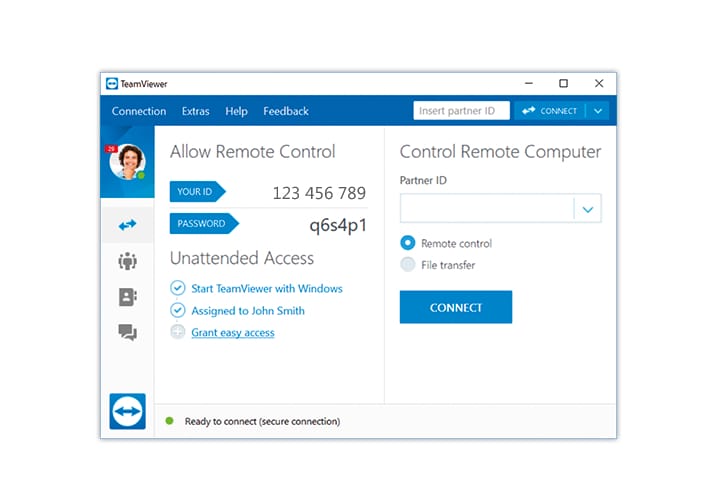Screen dimensions: 703x492
Task: Click the user profile avatar
Action: (127, 162)
